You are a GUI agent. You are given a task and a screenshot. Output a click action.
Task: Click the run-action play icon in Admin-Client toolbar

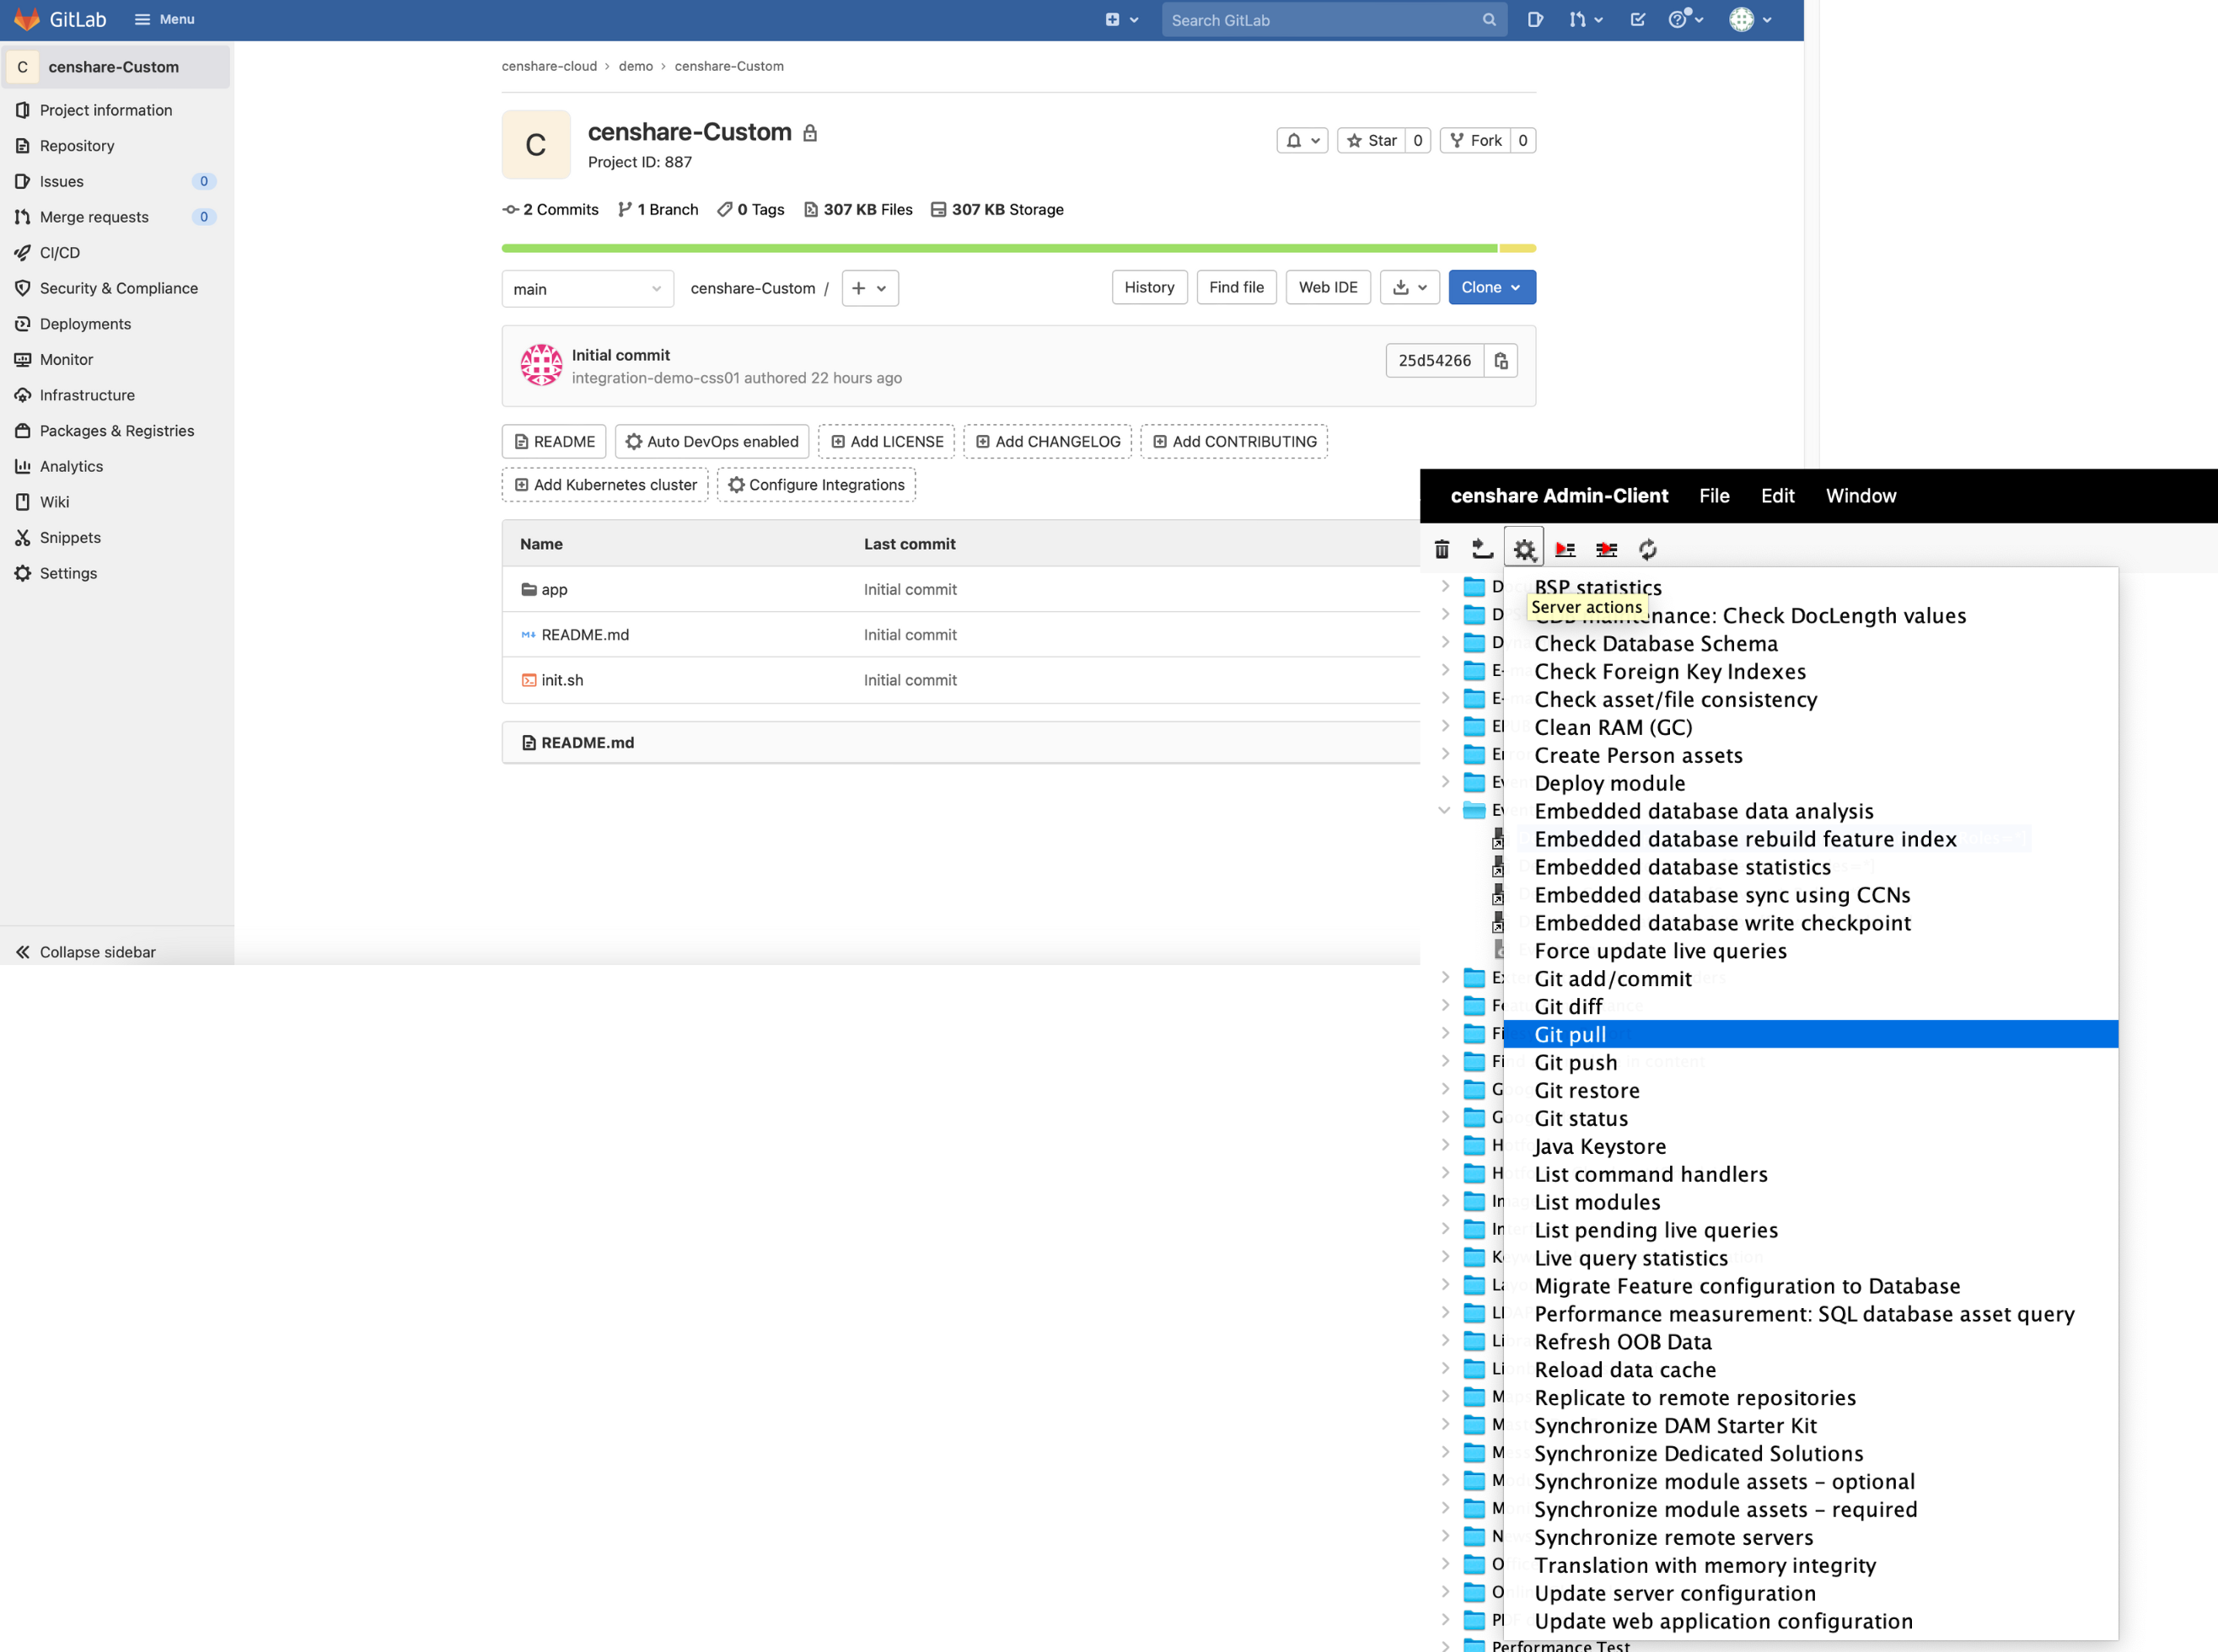(1565, 548)
